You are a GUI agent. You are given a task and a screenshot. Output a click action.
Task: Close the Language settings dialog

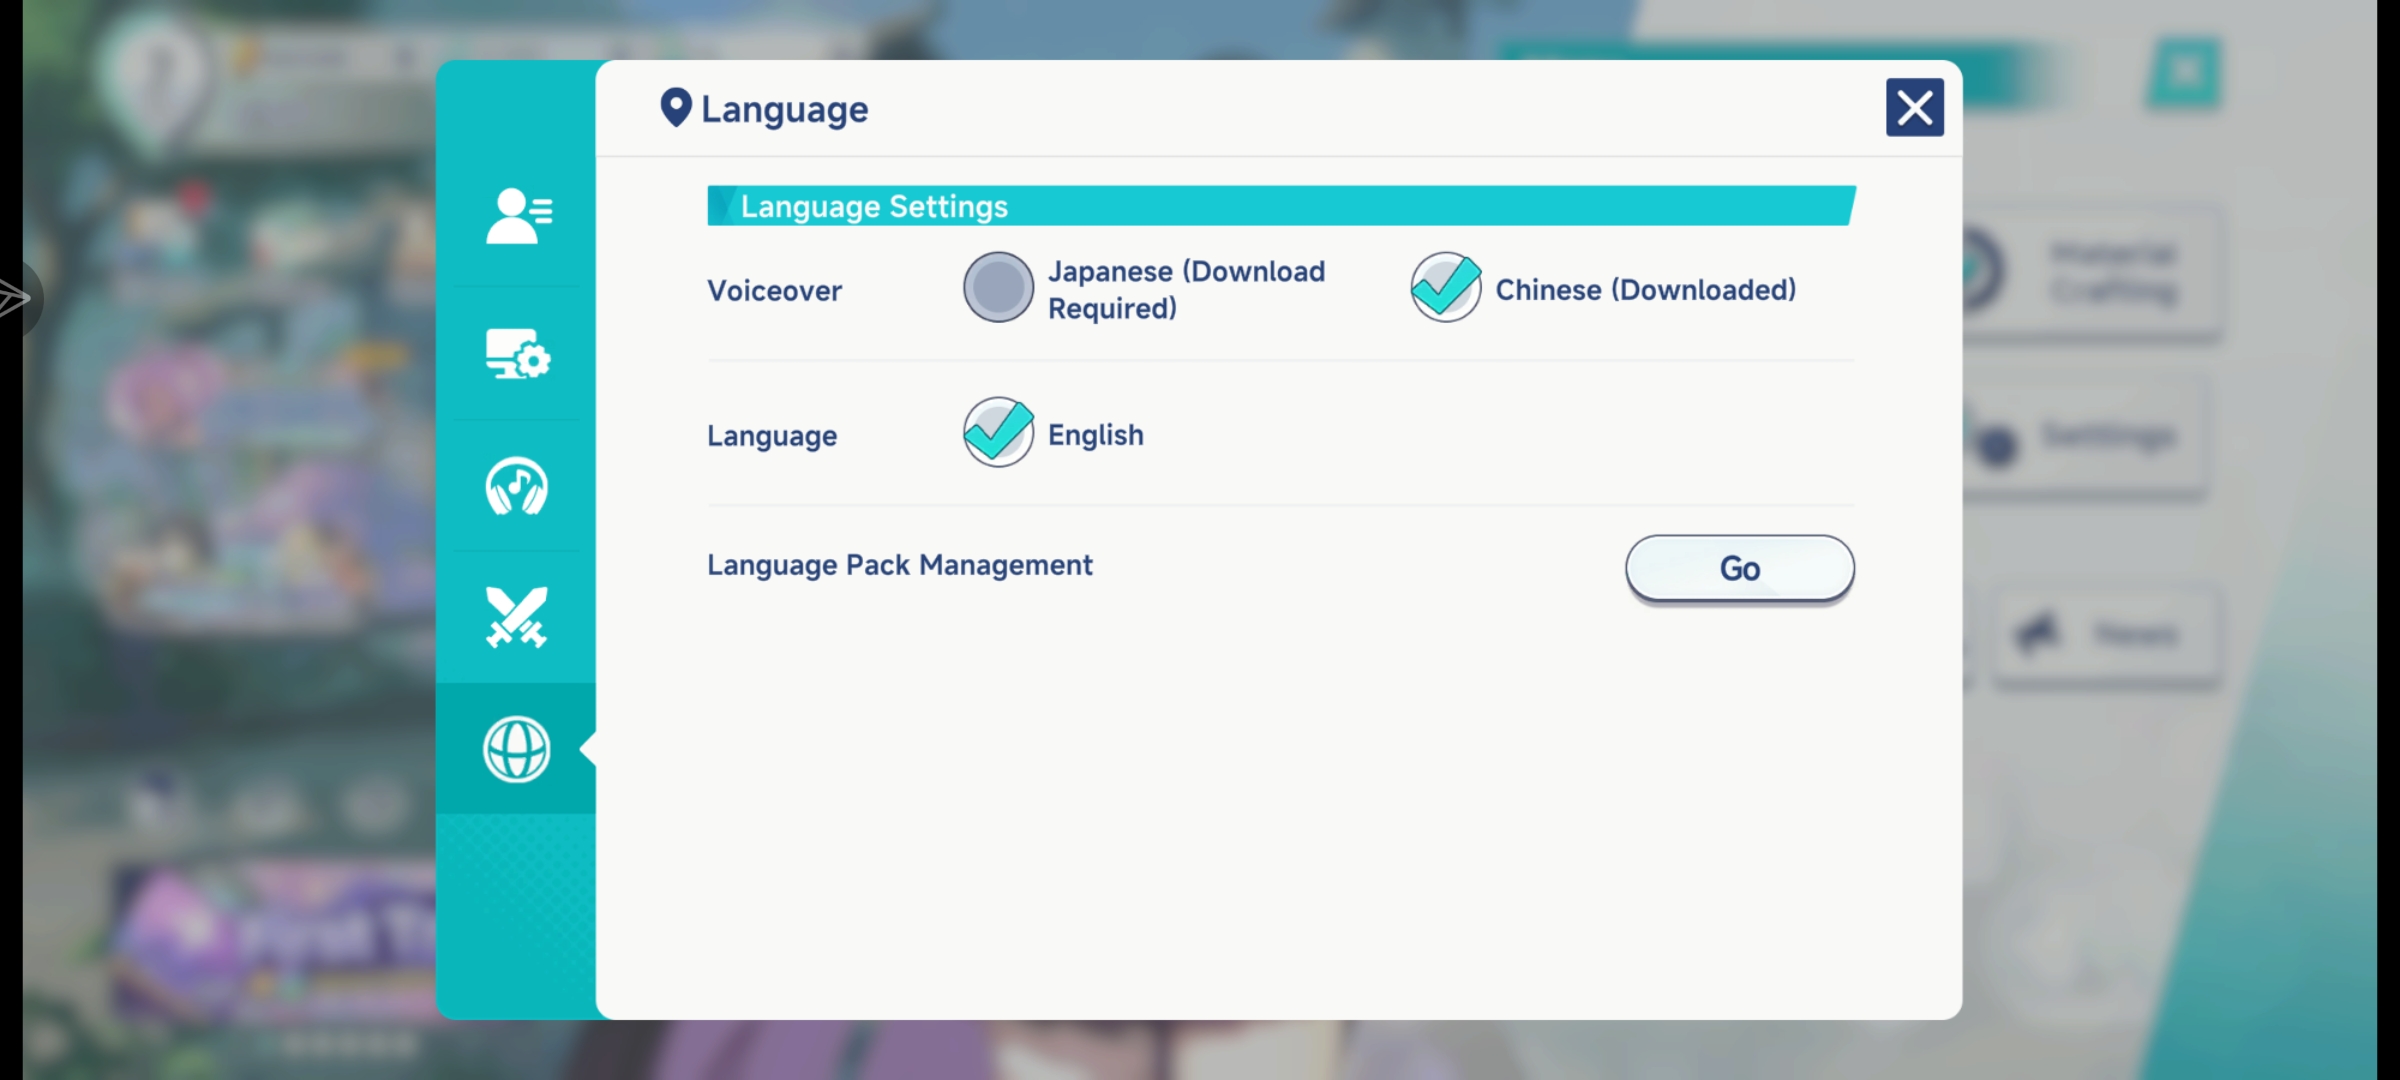pyautogui.click(x=1914, y=107)
